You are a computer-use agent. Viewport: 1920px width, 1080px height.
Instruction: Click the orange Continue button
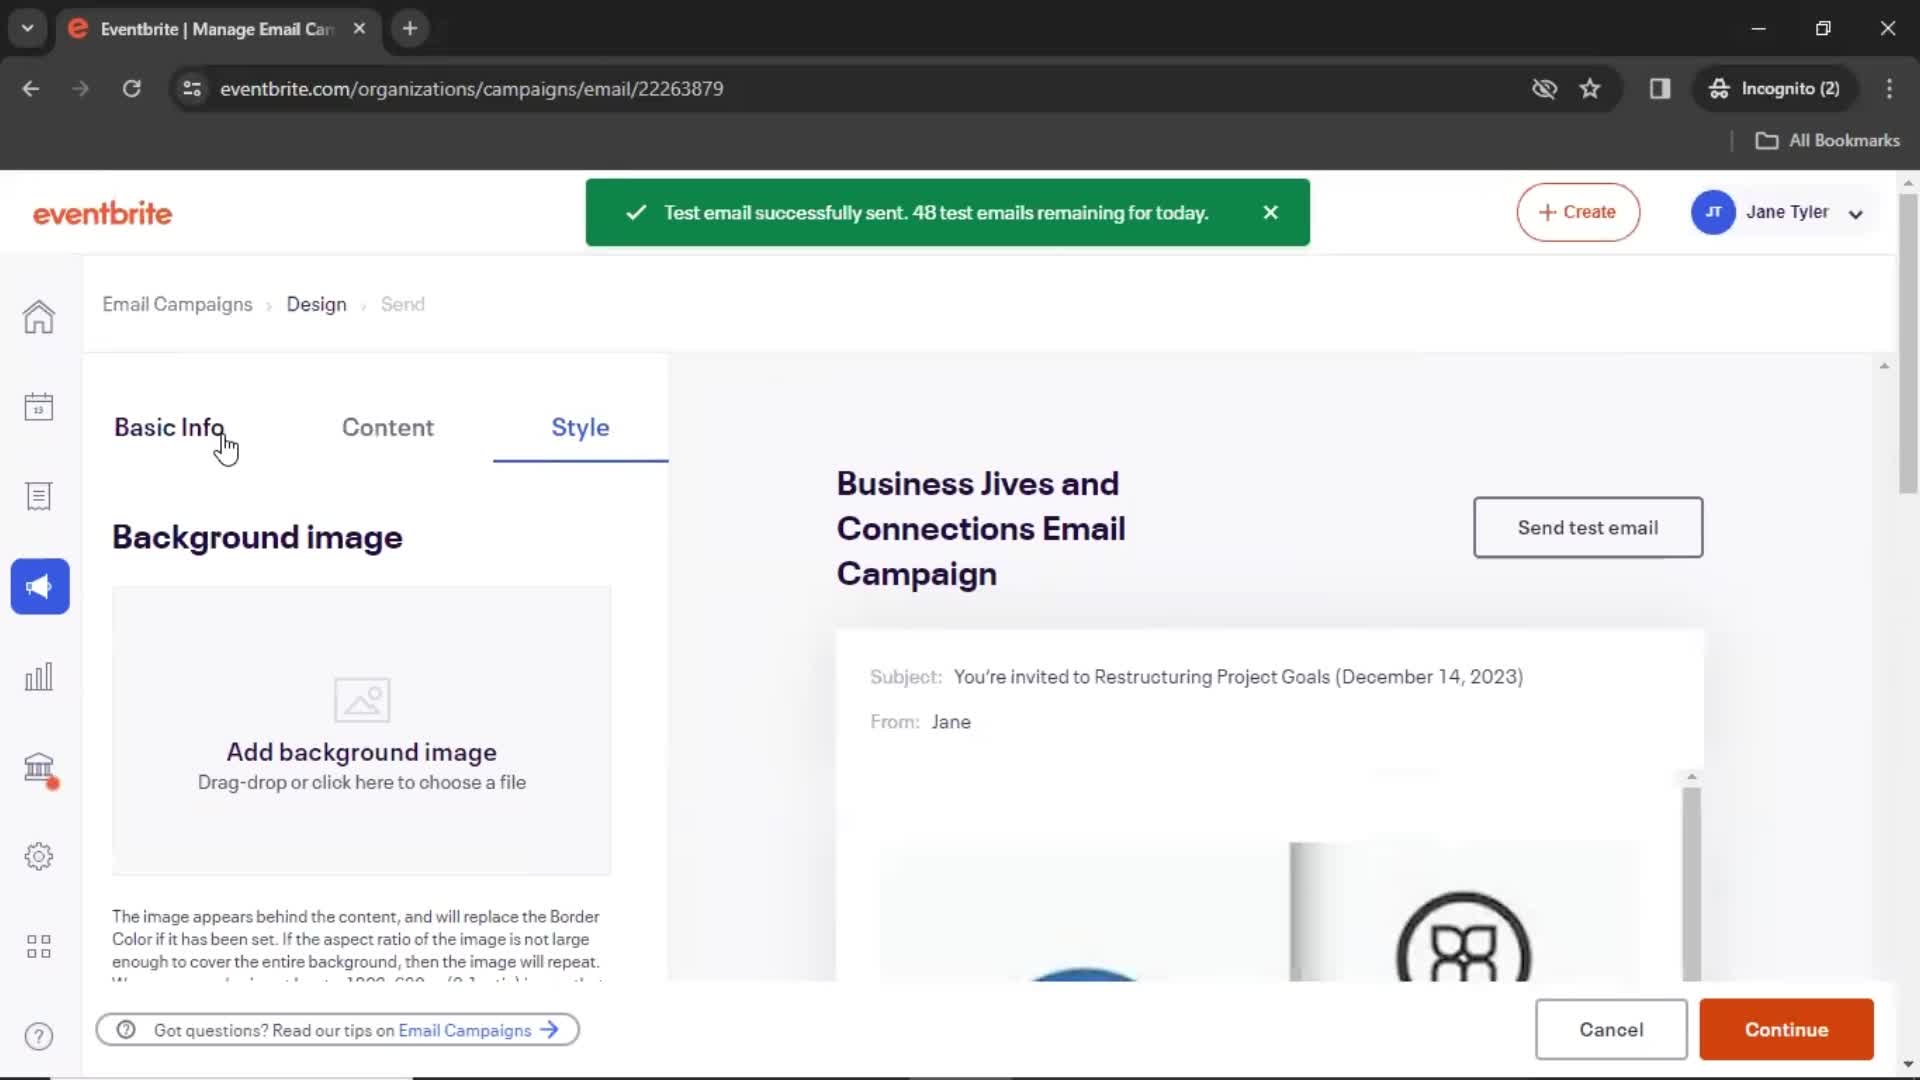click(x=1786, y=1029)
